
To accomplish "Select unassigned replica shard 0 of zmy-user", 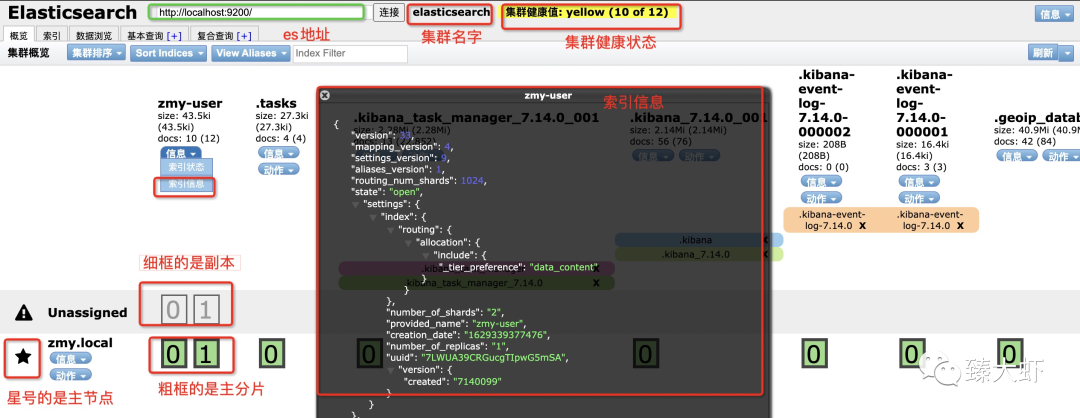I will (x=174, y=312).
